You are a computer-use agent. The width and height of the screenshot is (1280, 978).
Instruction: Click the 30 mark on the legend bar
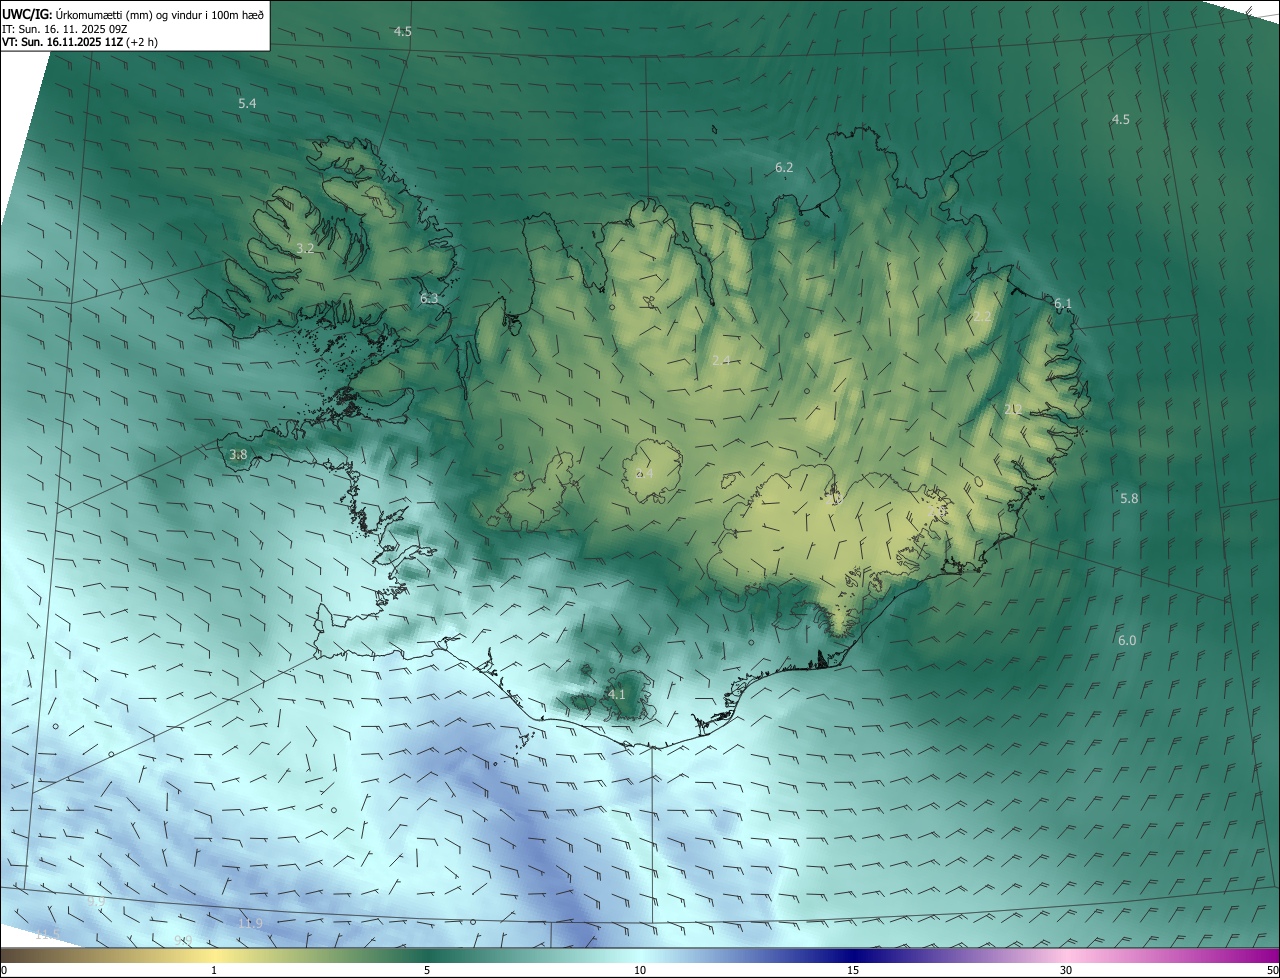pos(1066,970)
